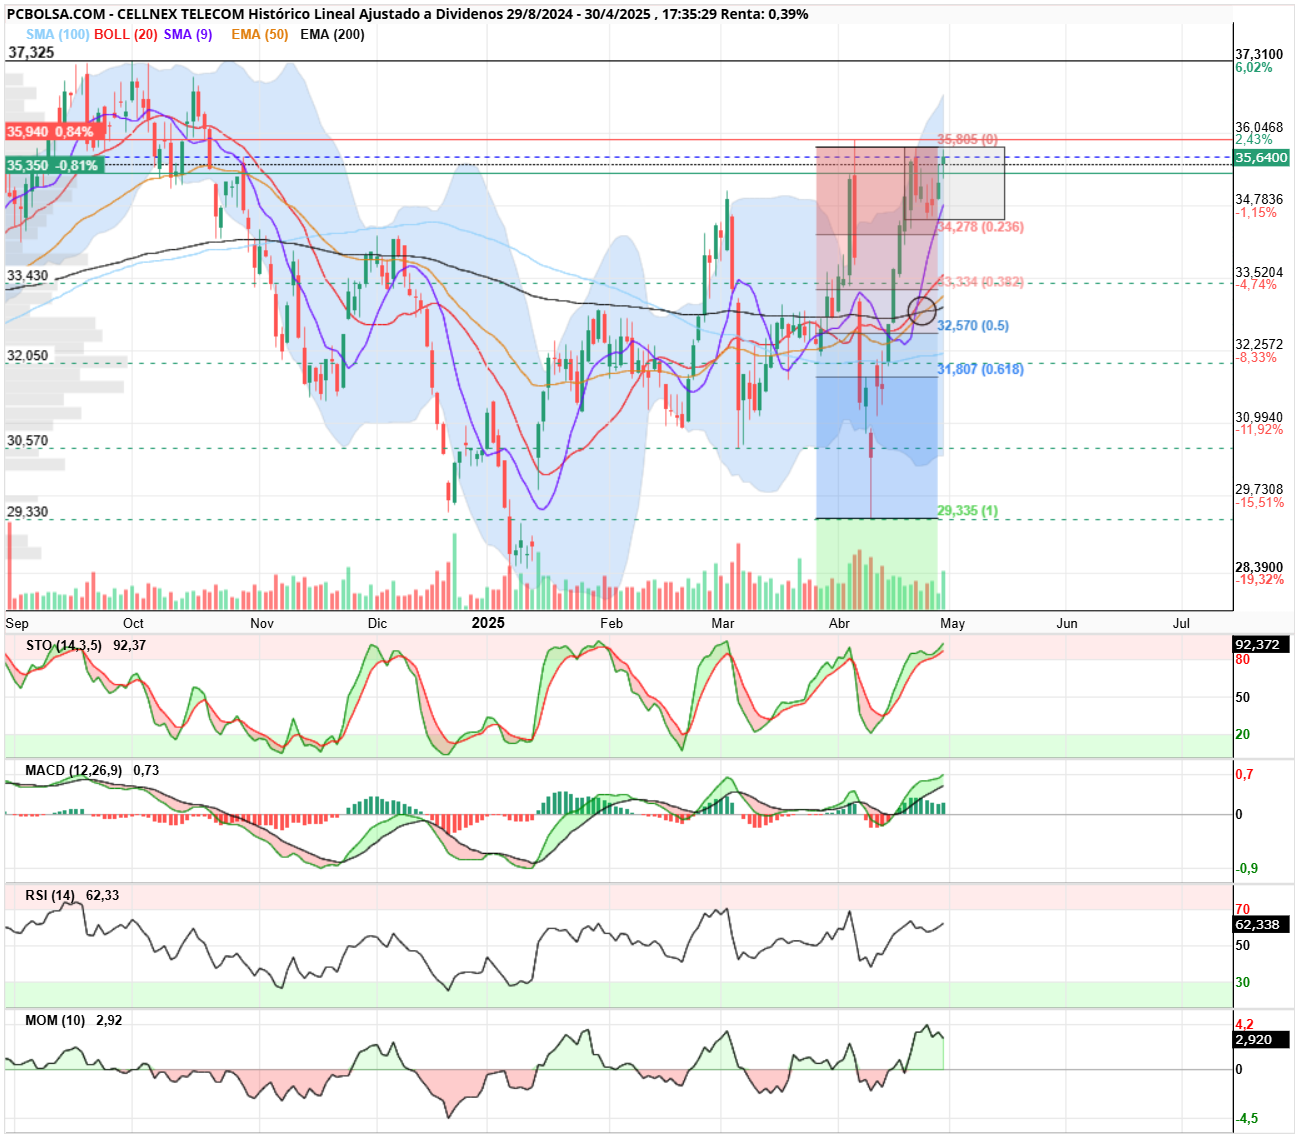Click the MACD (12,26,9) indicator label
The height and width of the screenshot is (1138, 1299).
pos(74,770)
